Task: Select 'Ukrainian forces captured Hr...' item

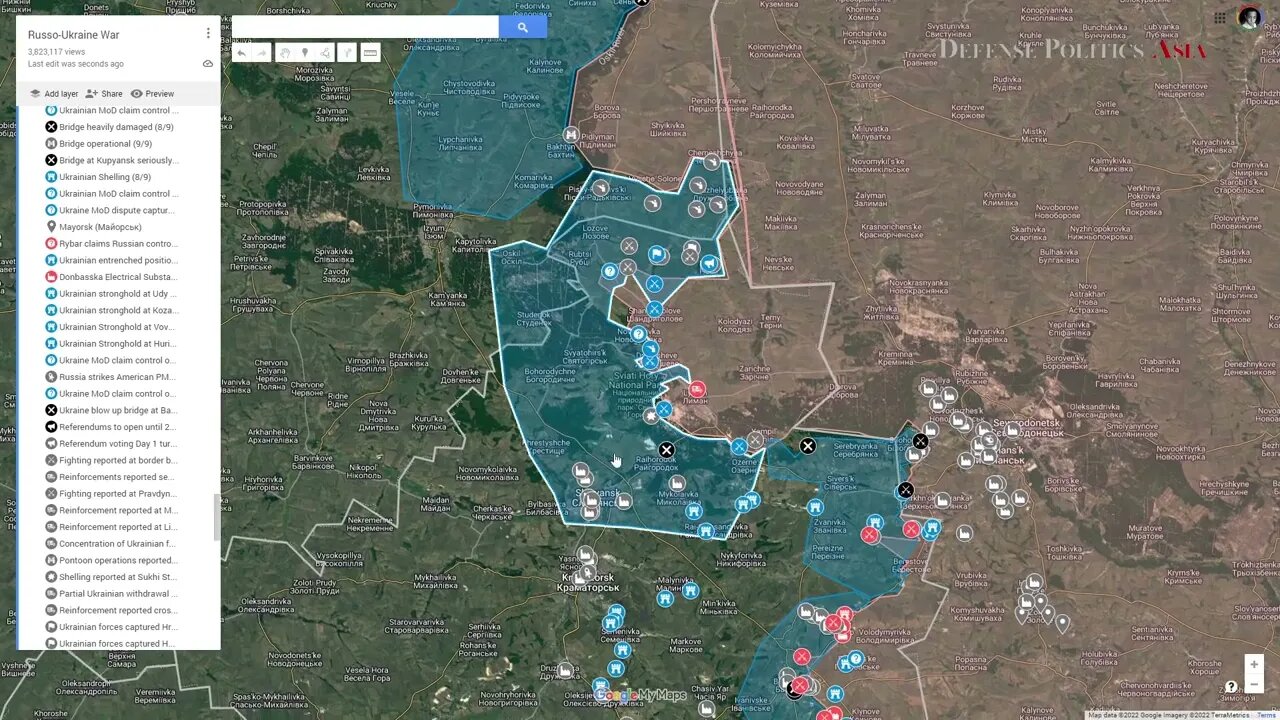Action: click(118, 627)
